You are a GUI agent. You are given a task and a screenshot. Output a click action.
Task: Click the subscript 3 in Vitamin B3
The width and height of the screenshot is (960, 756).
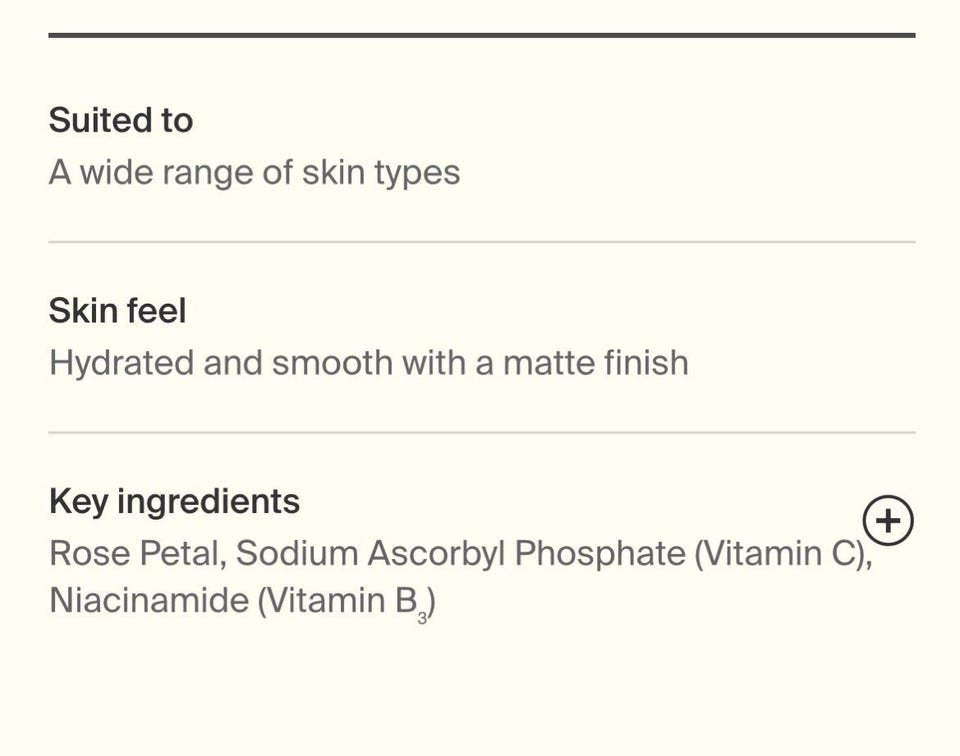(x=422, y=617)
